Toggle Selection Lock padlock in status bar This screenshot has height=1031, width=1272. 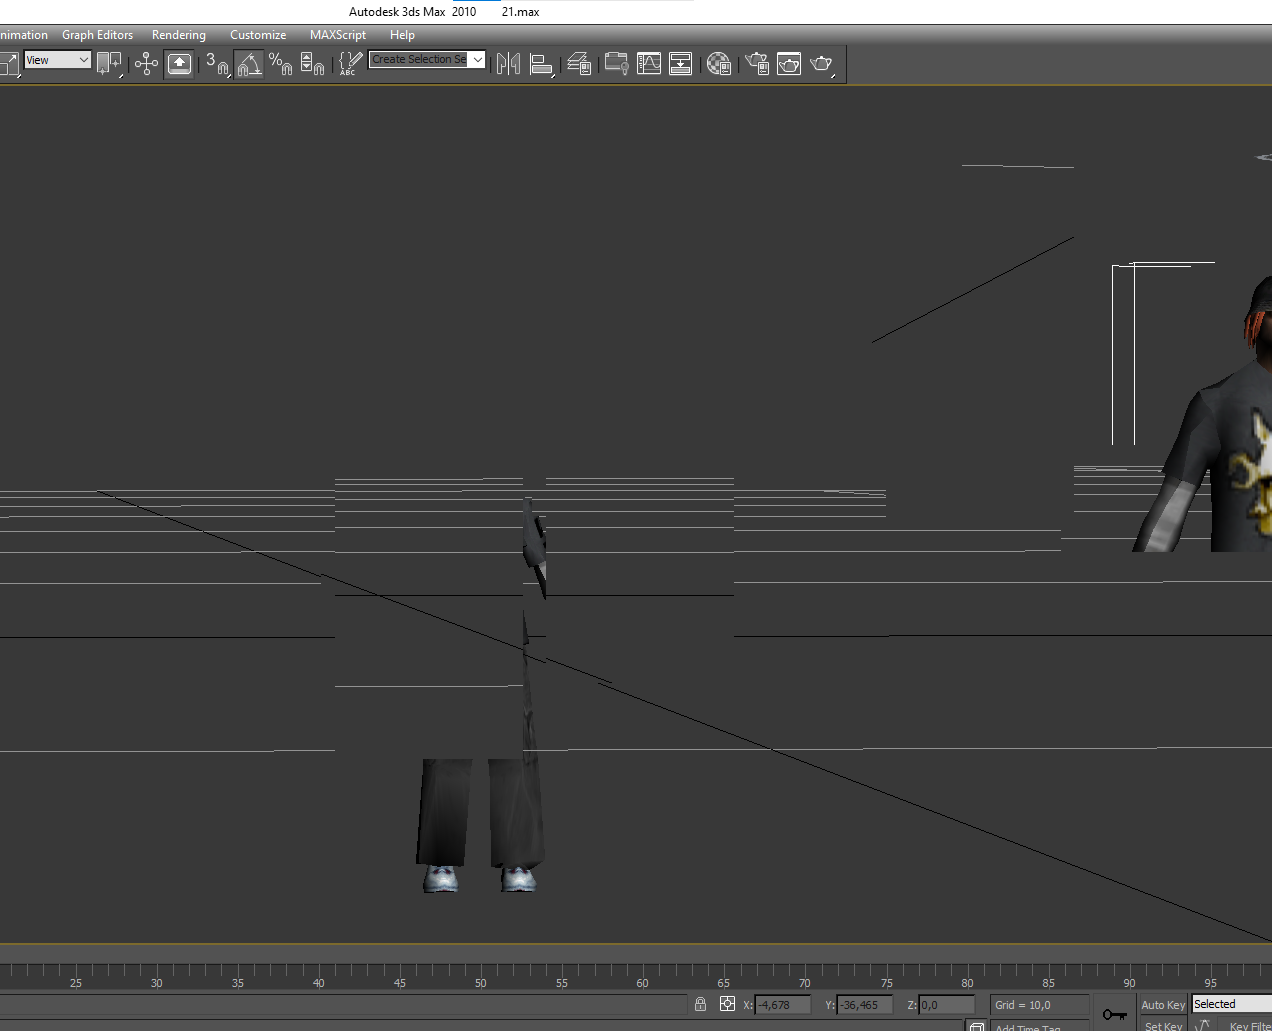[x=700, y=1004]
